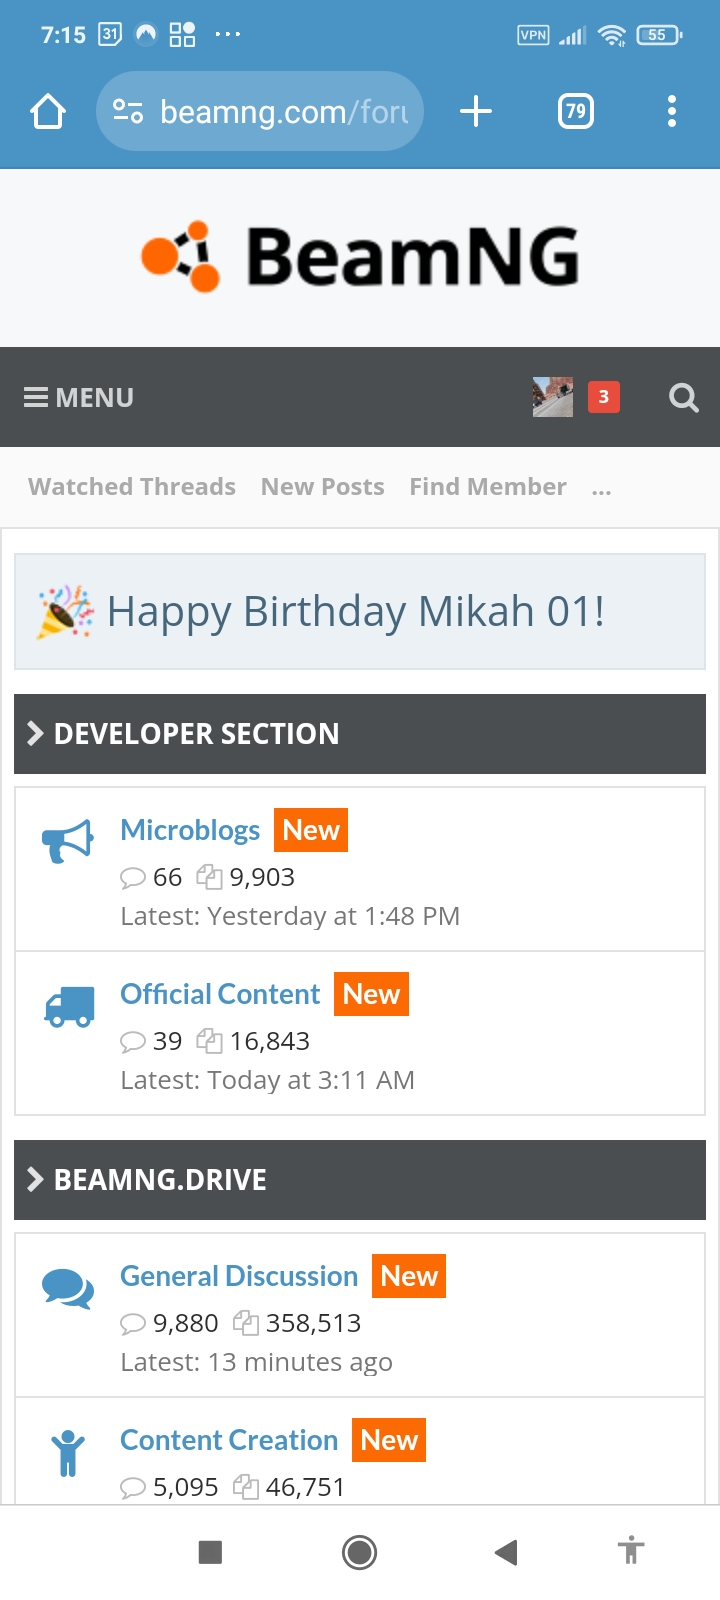Tap the party popper birthday icon
This screenshot has width=720, height=1600.
coord(65,612)
